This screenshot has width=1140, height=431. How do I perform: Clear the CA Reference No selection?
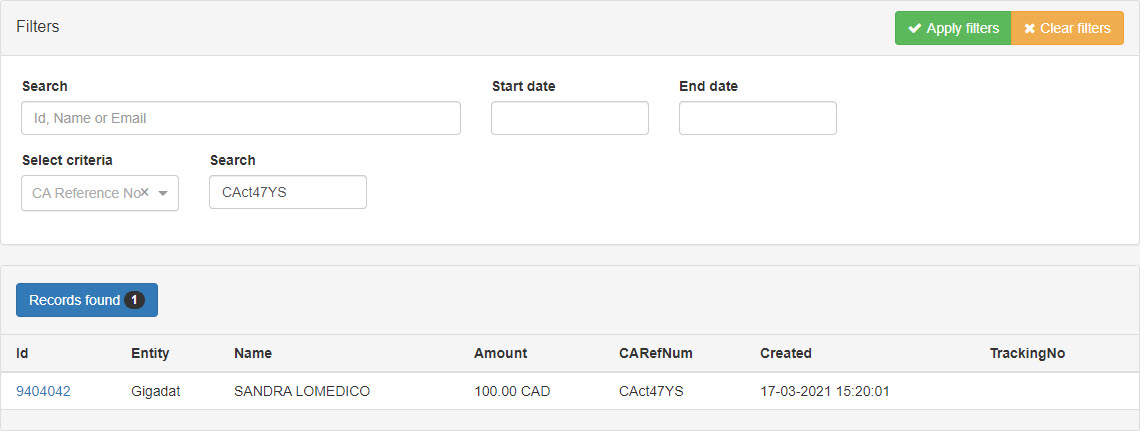145,192
